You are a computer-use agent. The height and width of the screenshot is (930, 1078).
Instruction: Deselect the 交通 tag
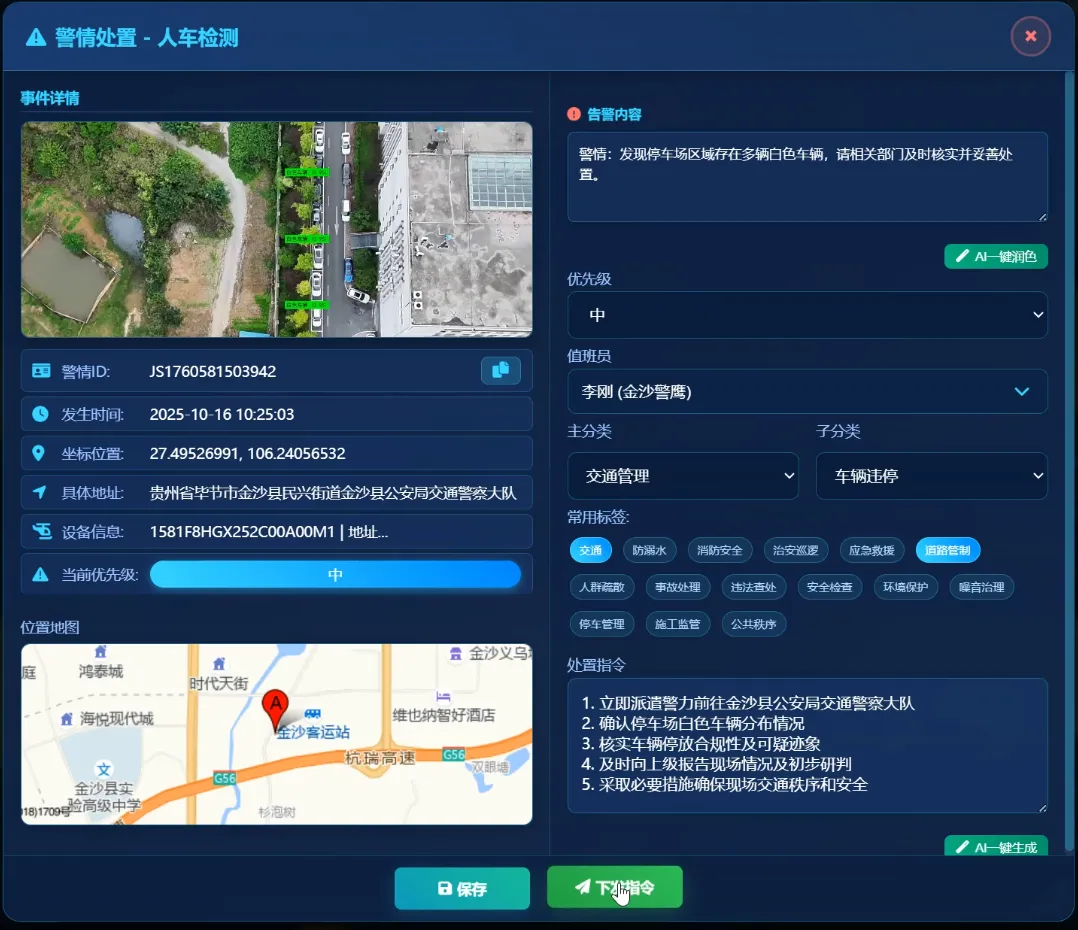pos(590,550)
